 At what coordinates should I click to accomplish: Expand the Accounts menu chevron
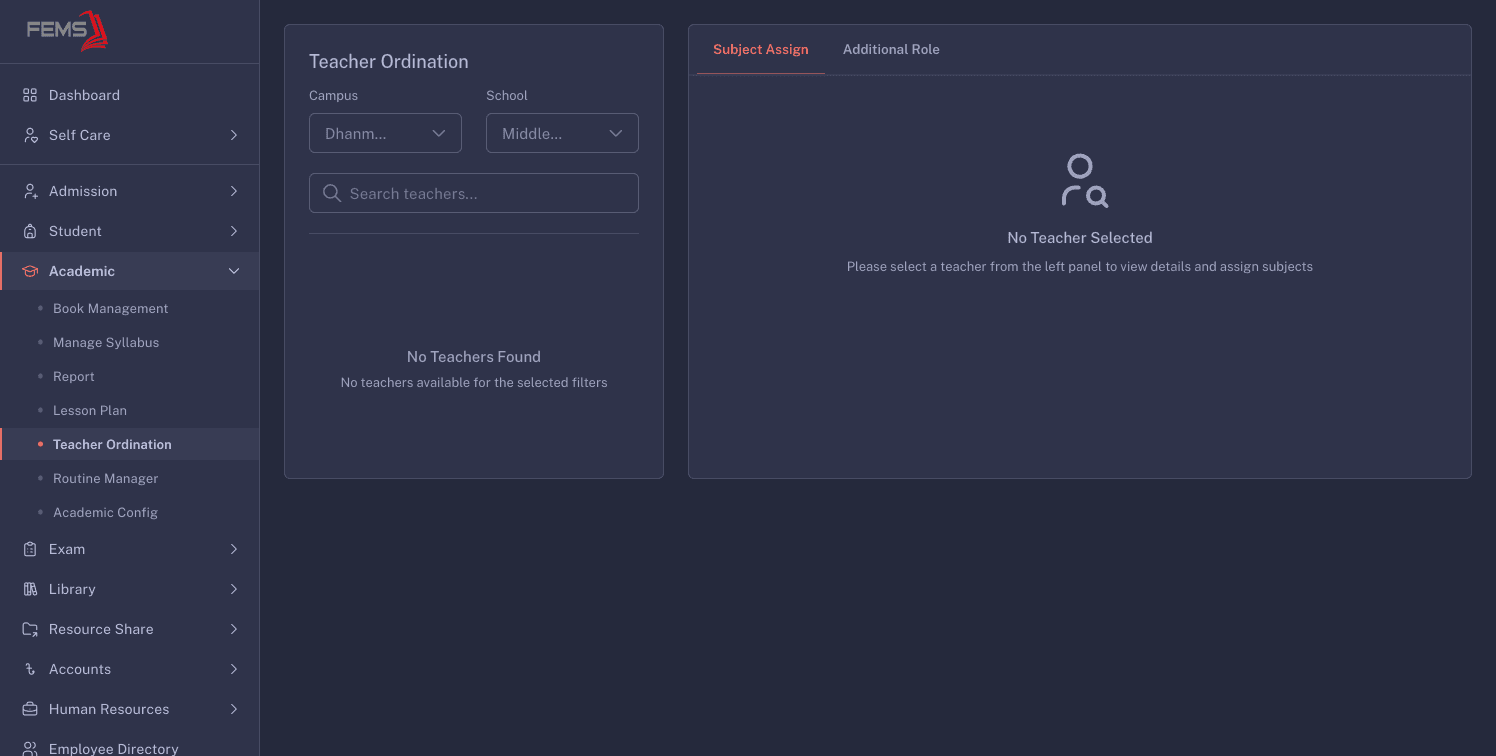click(x=234, y=669)
